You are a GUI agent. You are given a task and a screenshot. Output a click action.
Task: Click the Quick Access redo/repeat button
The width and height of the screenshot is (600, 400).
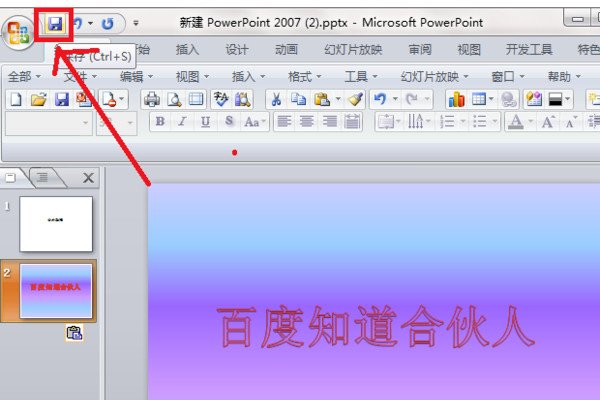[108, 24]
